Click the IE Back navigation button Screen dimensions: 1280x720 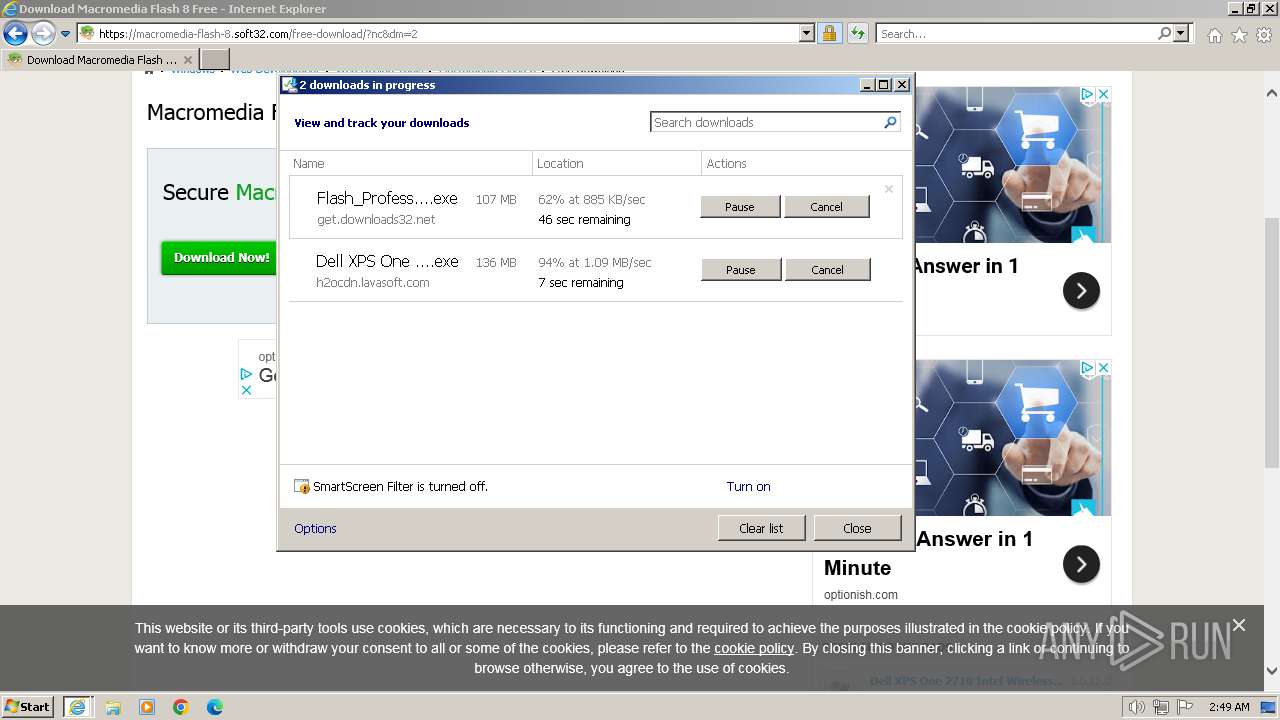15,34
